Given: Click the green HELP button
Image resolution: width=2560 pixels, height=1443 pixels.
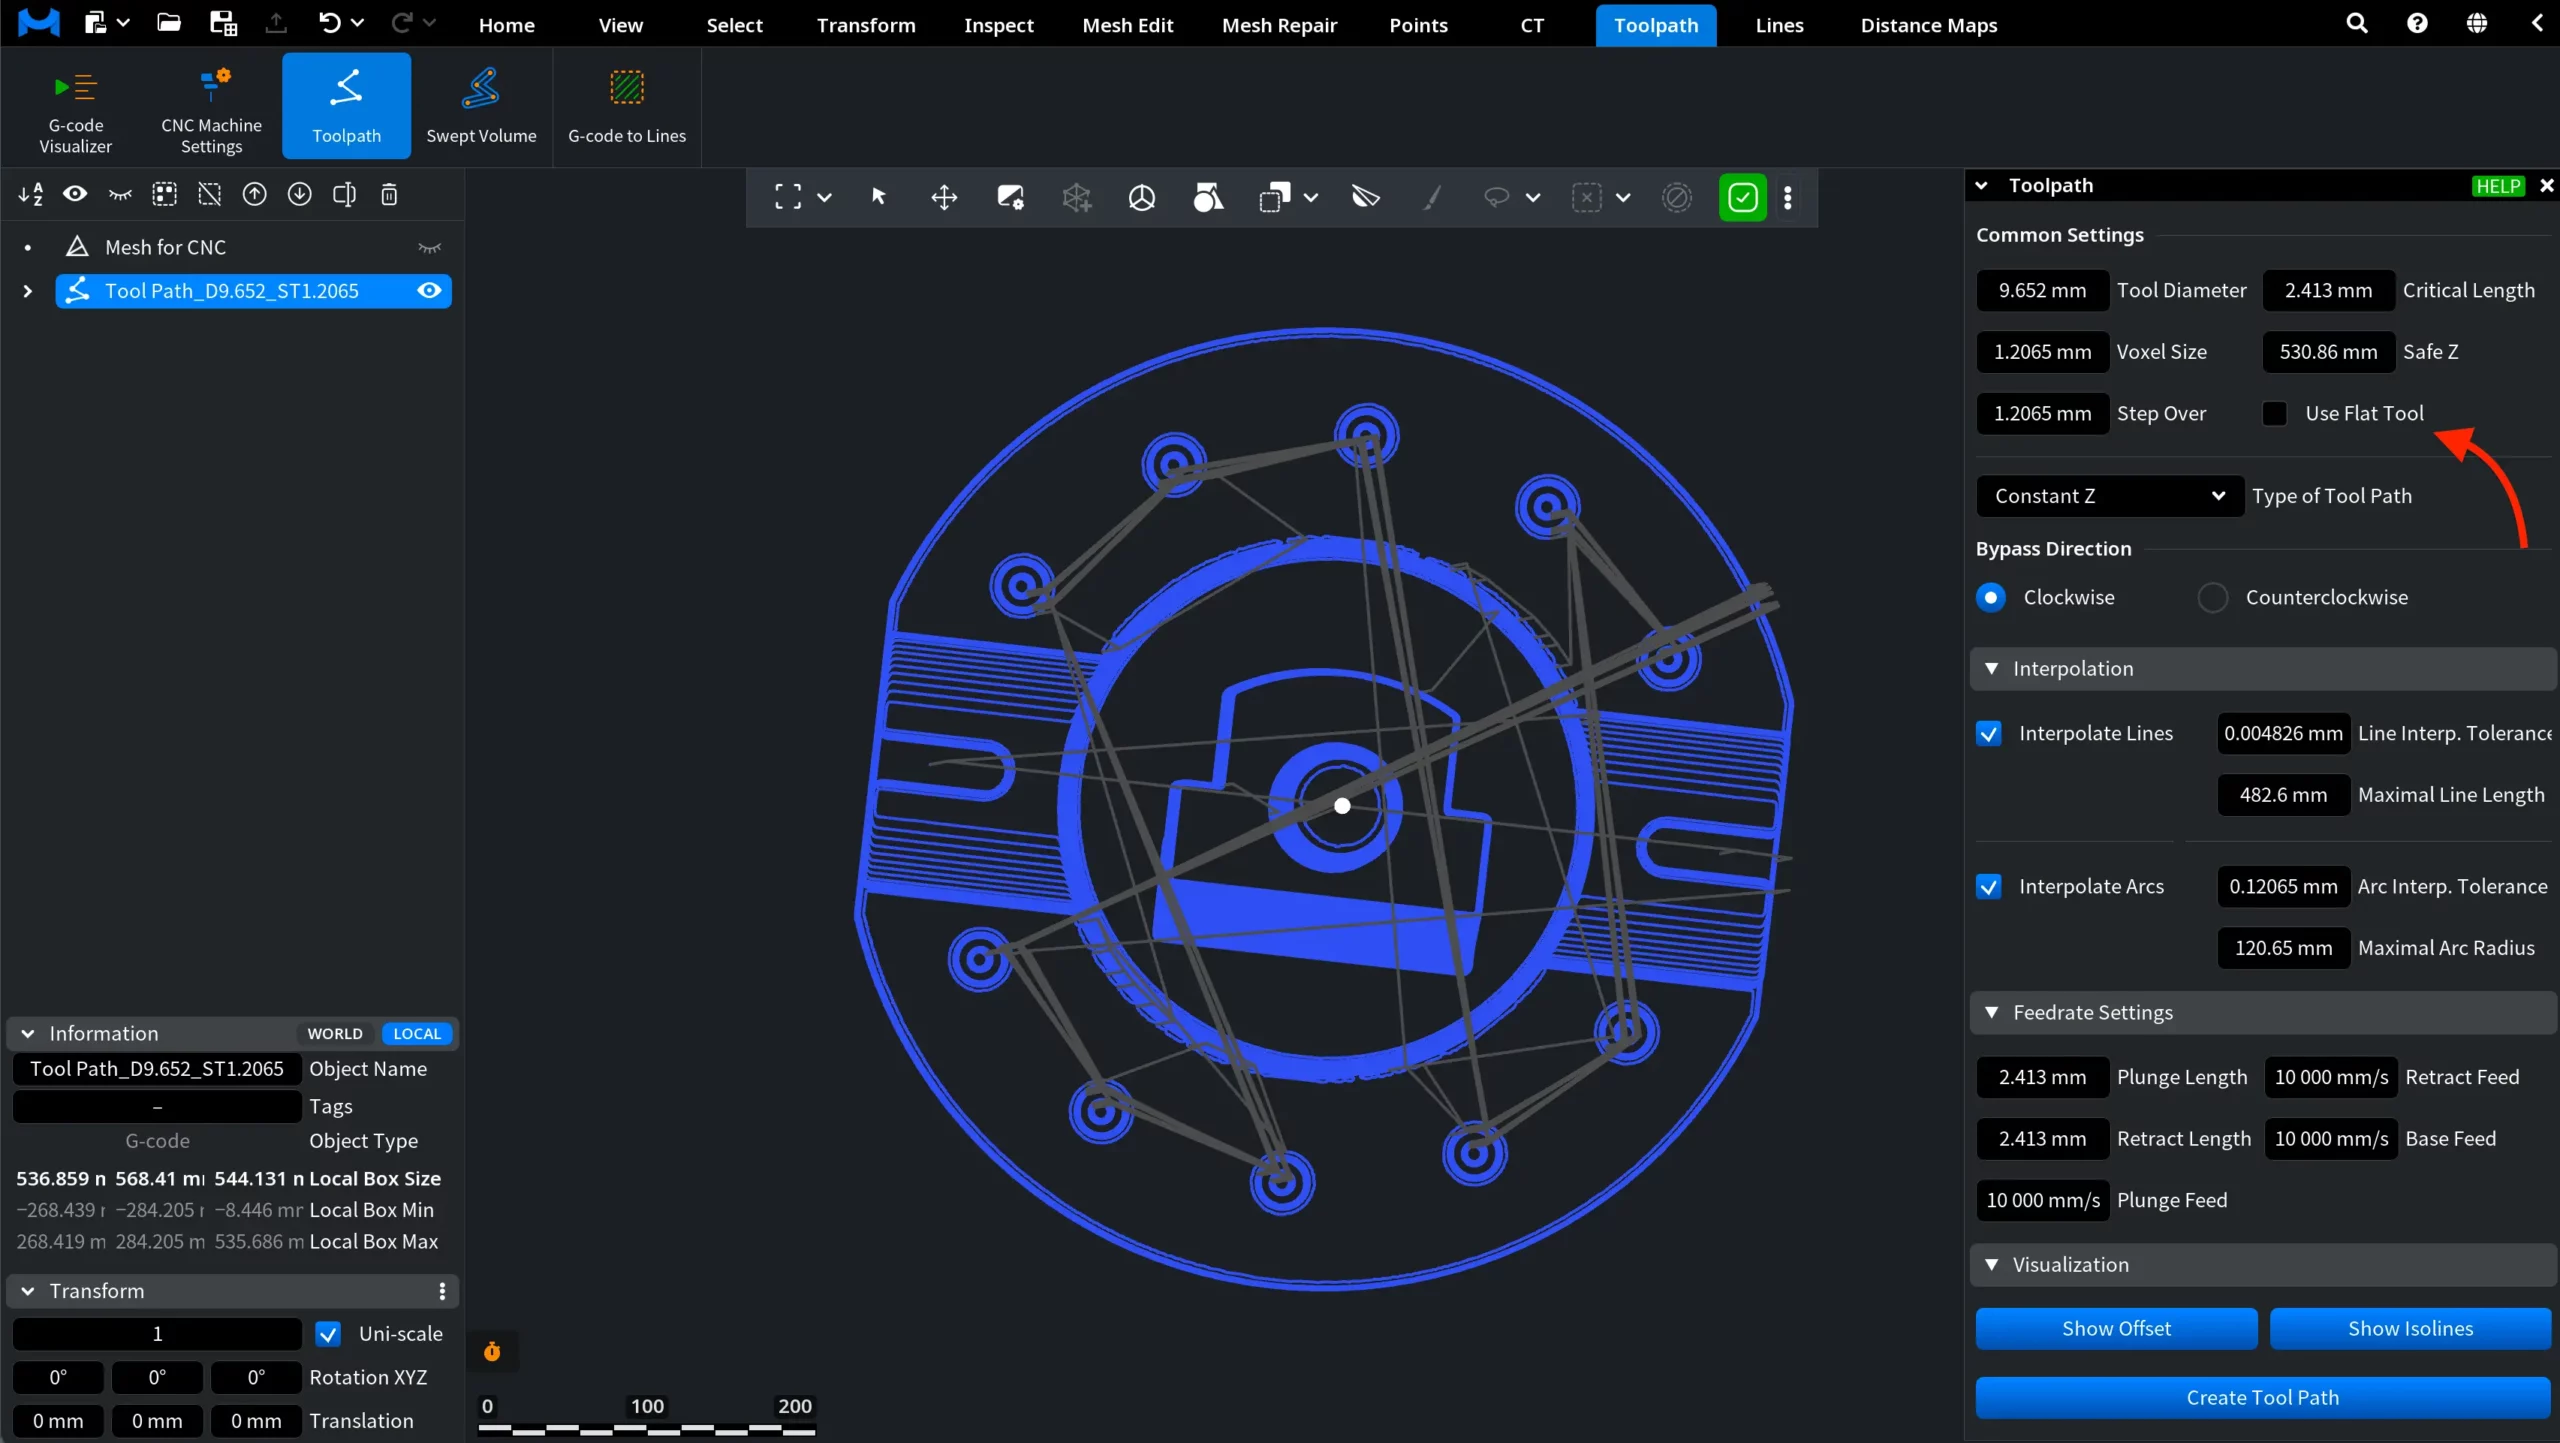Looking at the screenshot, I should [2498, 186].
